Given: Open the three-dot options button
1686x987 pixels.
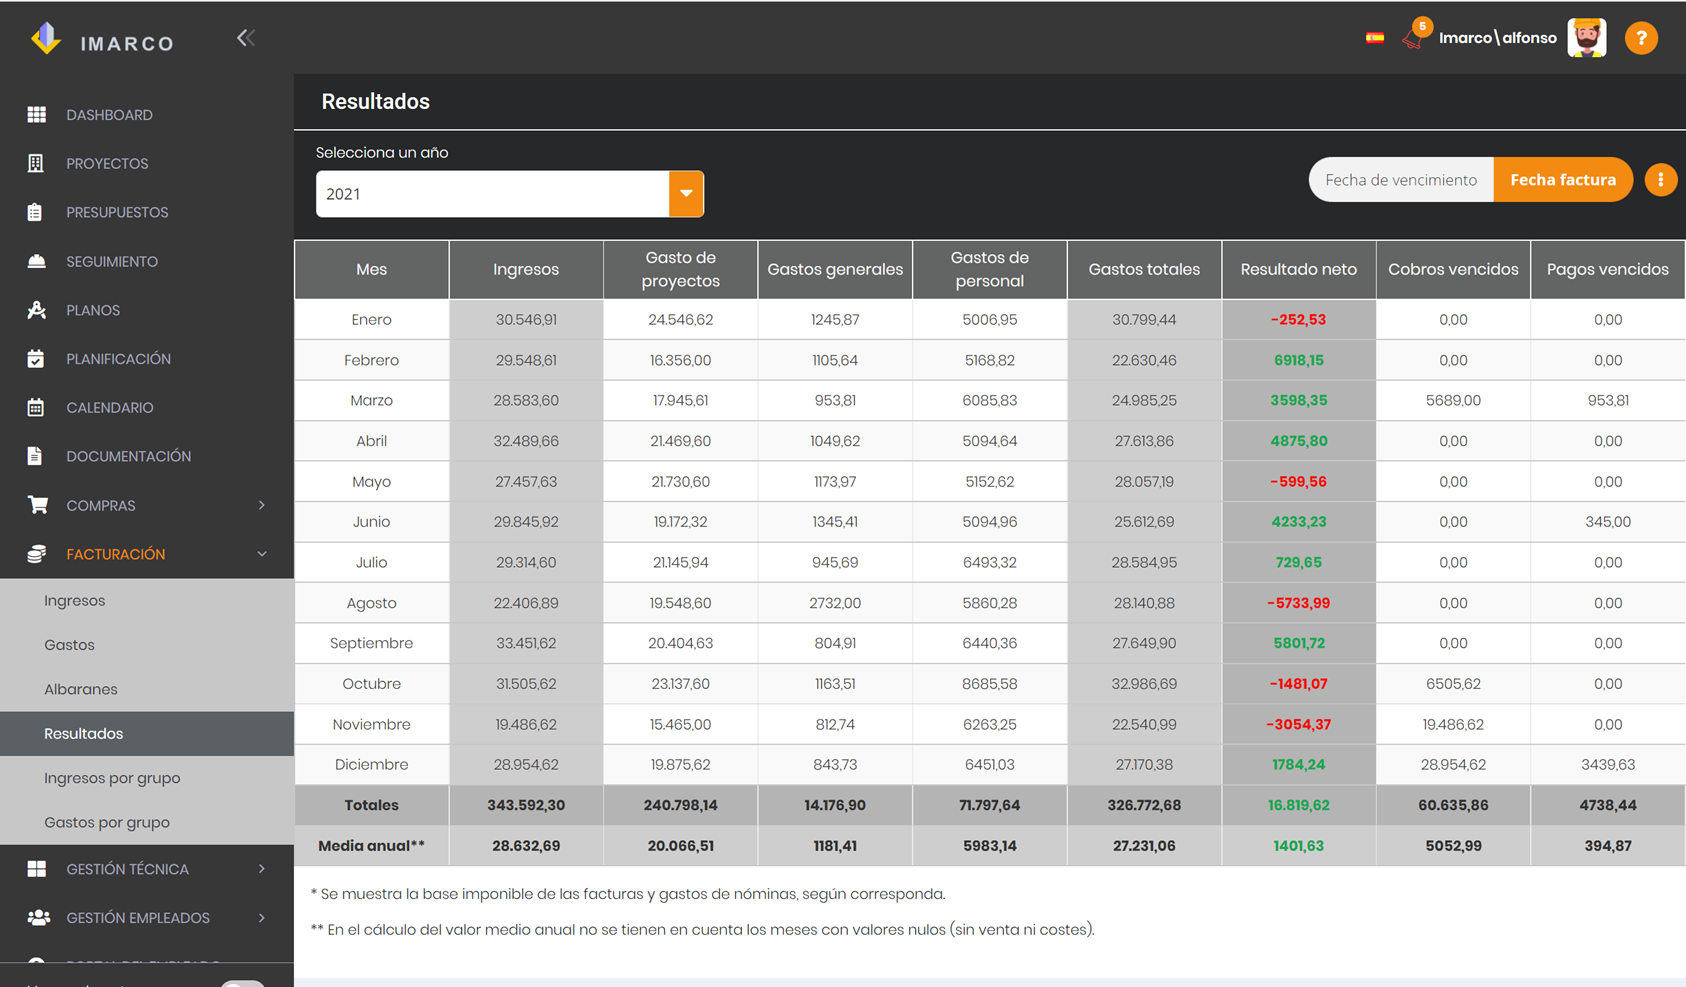Looking at the screenshot, I should (1661, 180).
